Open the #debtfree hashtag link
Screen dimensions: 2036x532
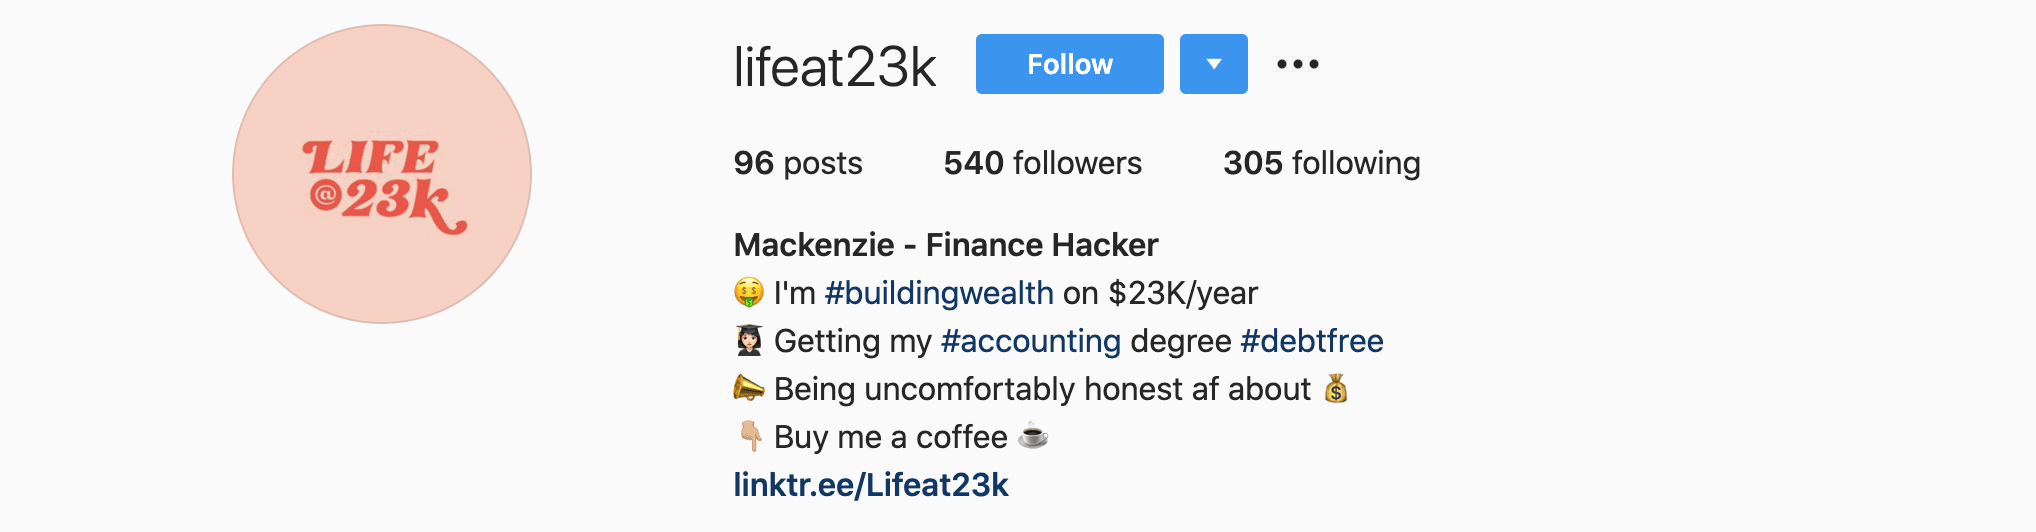click(1311, 341)
